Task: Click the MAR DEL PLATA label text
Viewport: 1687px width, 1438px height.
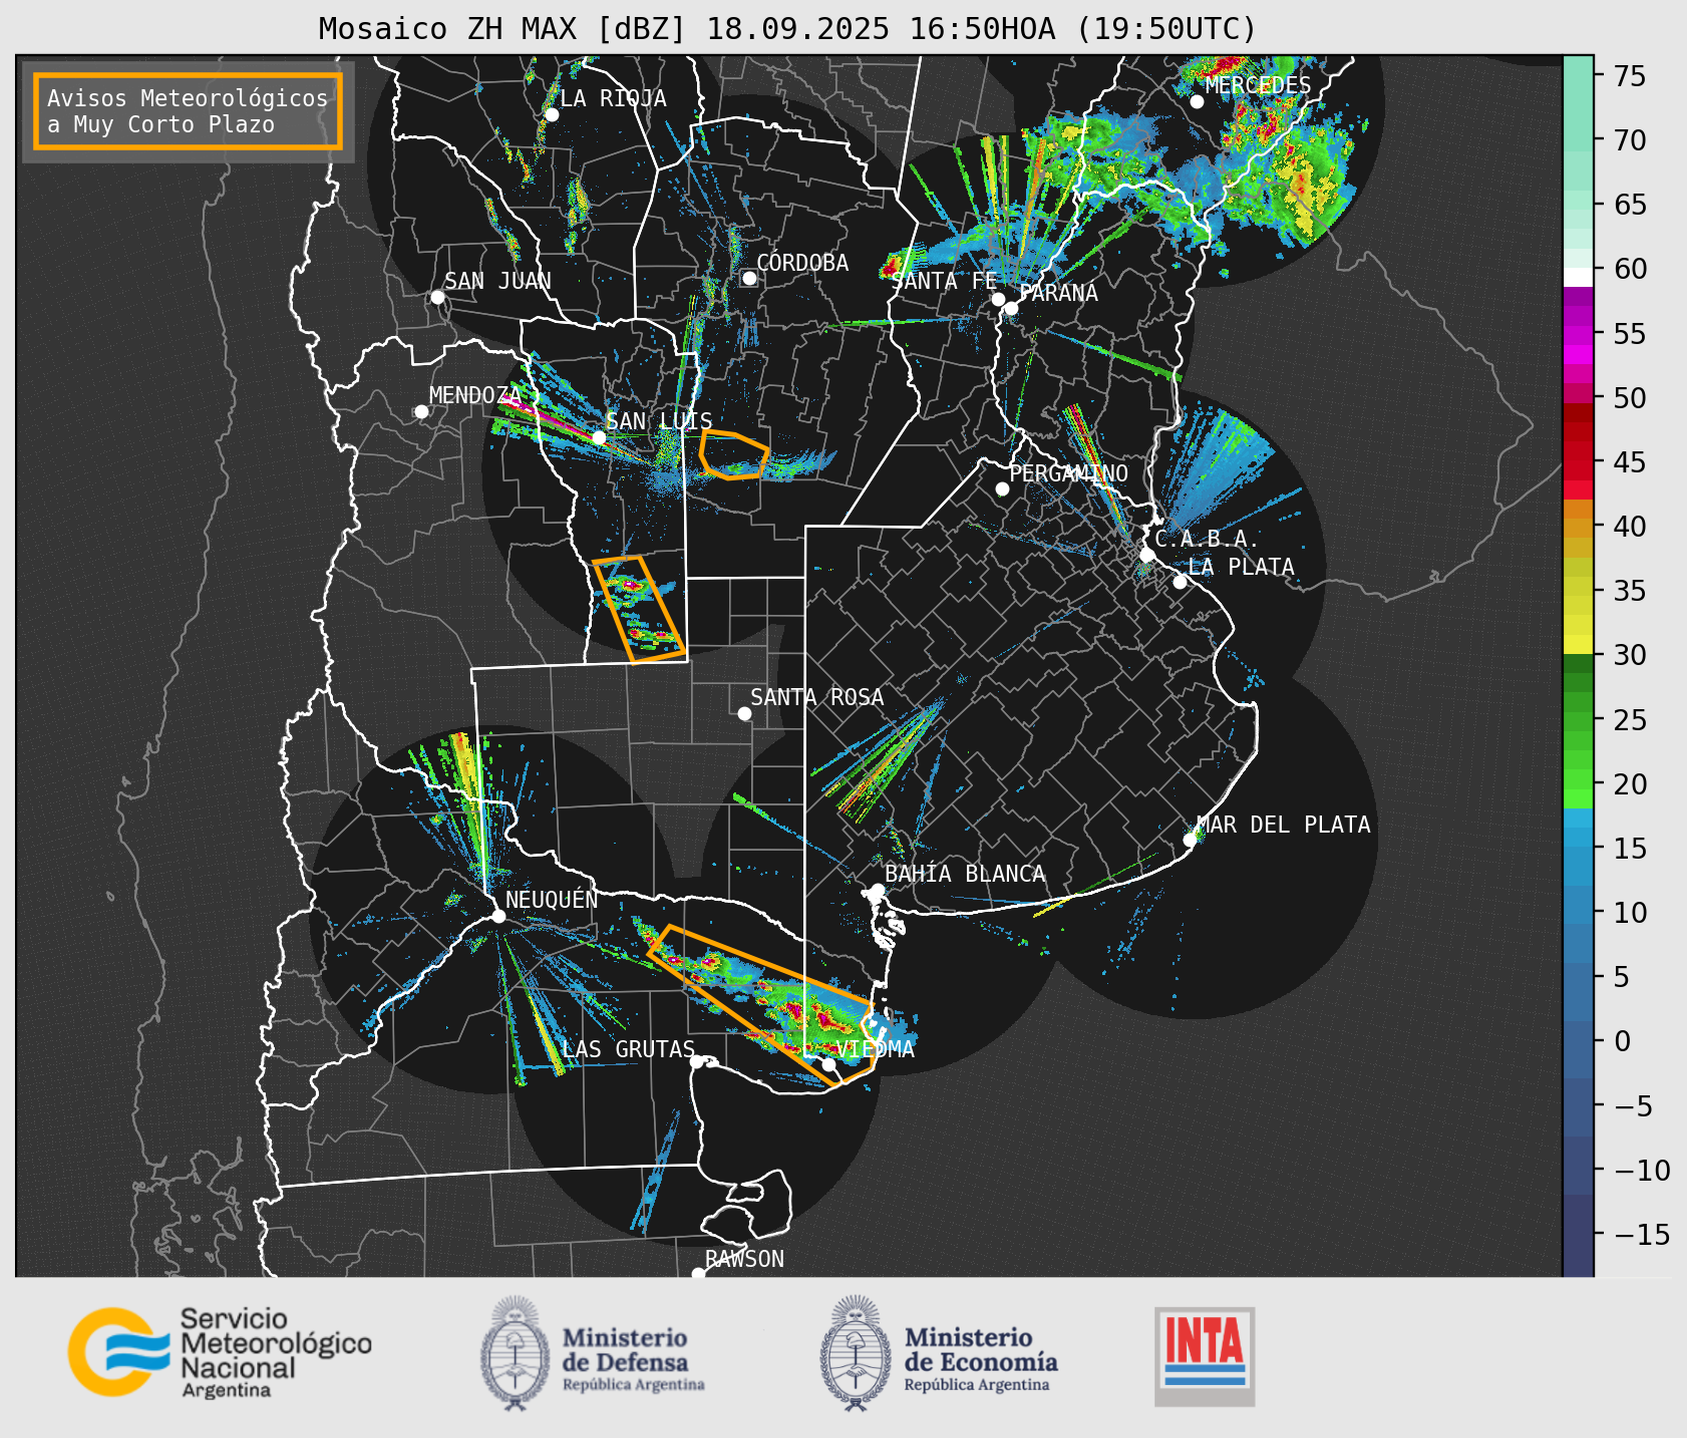Action: tap(1283, 824)
